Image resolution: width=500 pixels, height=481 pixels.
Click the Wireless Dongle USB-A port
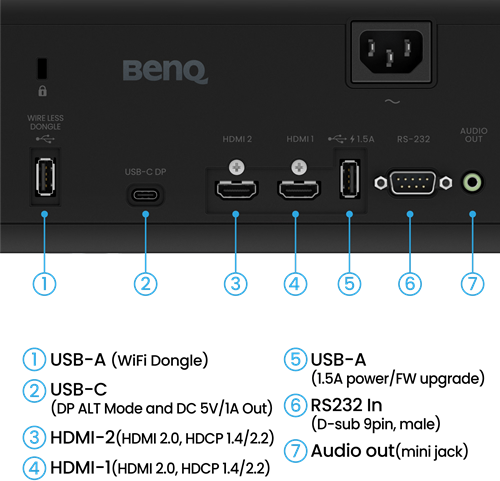pyautogui.click(x=45, y=177)
